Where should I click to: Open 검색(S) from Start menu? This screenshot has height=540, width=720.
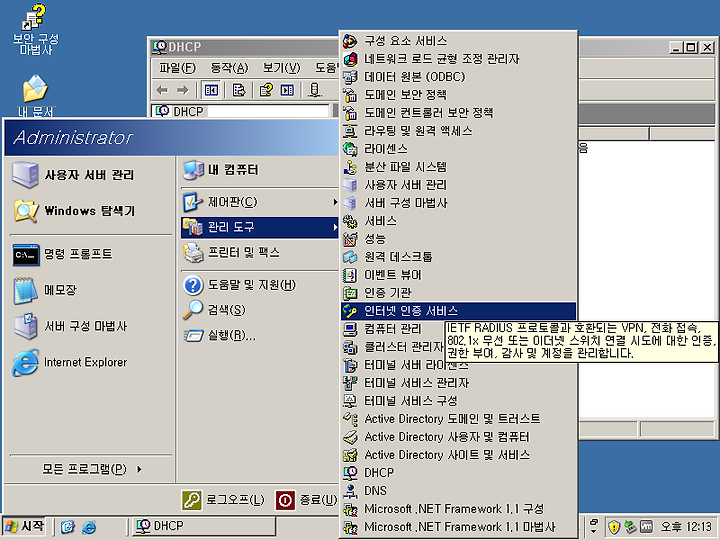pyautogui.click(x=259, y=310)
